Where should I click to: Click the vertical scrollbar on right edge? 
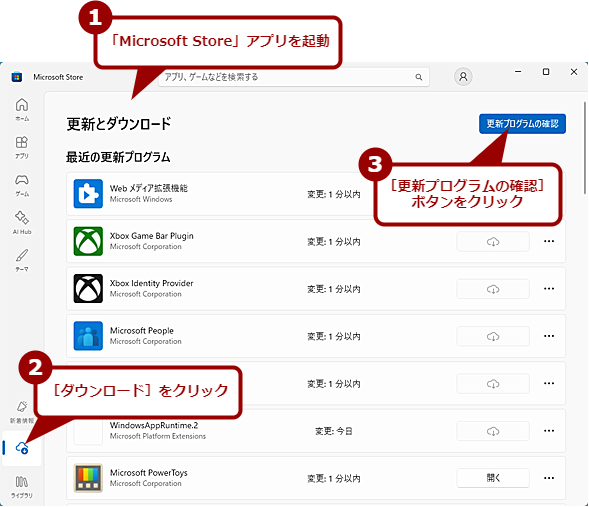585,148
